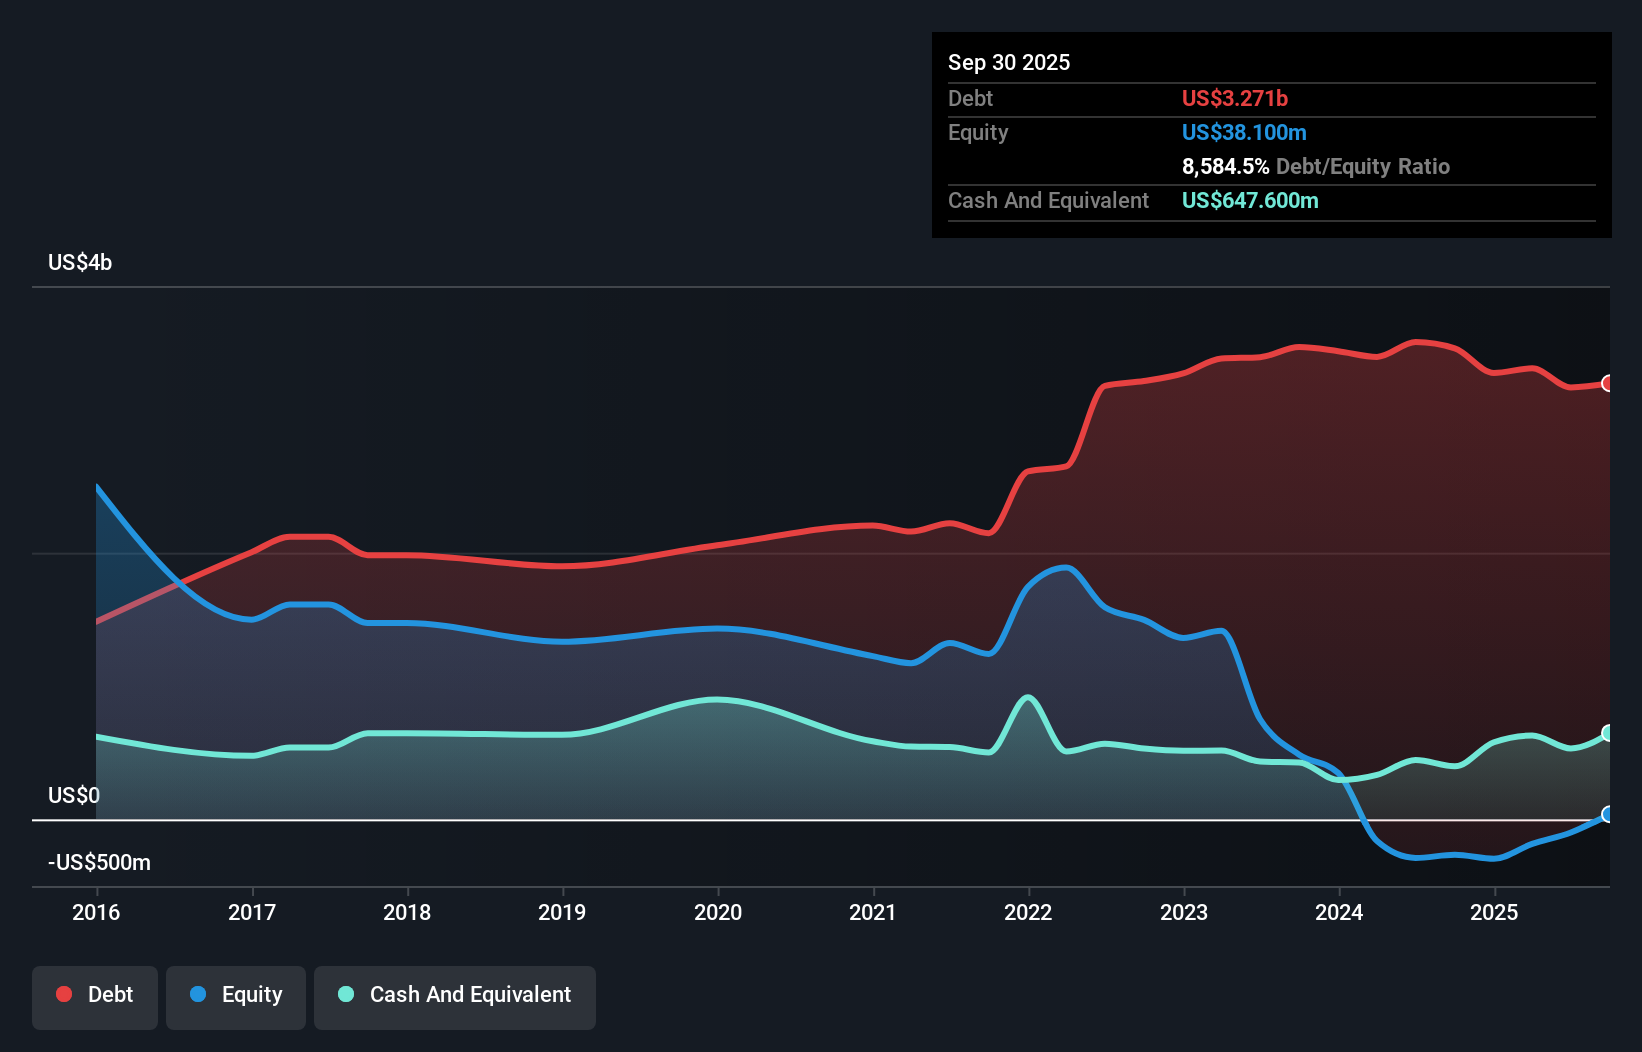Viewport: 1642px width, 1052px height.
Task: Click the 2024 x-axis label
Action: click(x=1339, y=912)
